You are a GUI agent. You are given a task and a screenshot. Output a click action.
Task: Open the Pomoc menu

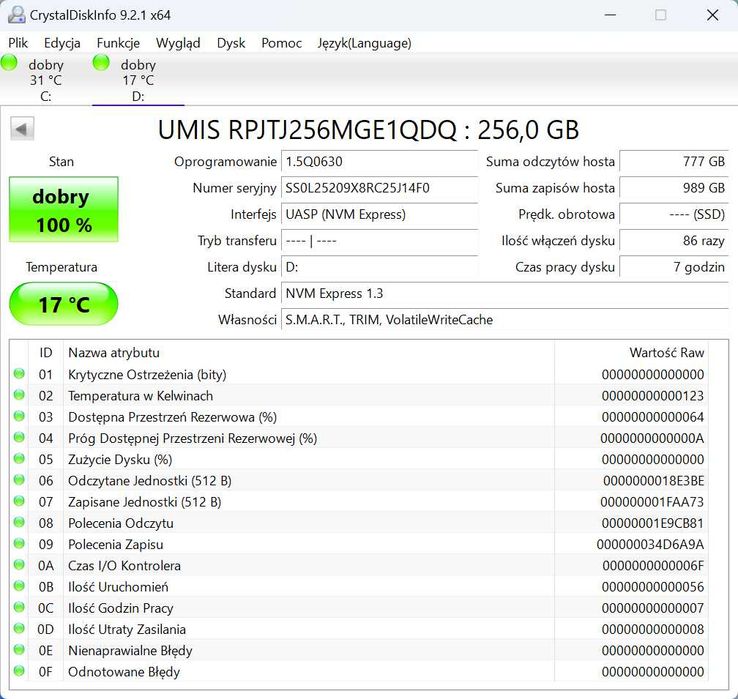point(281,43)
